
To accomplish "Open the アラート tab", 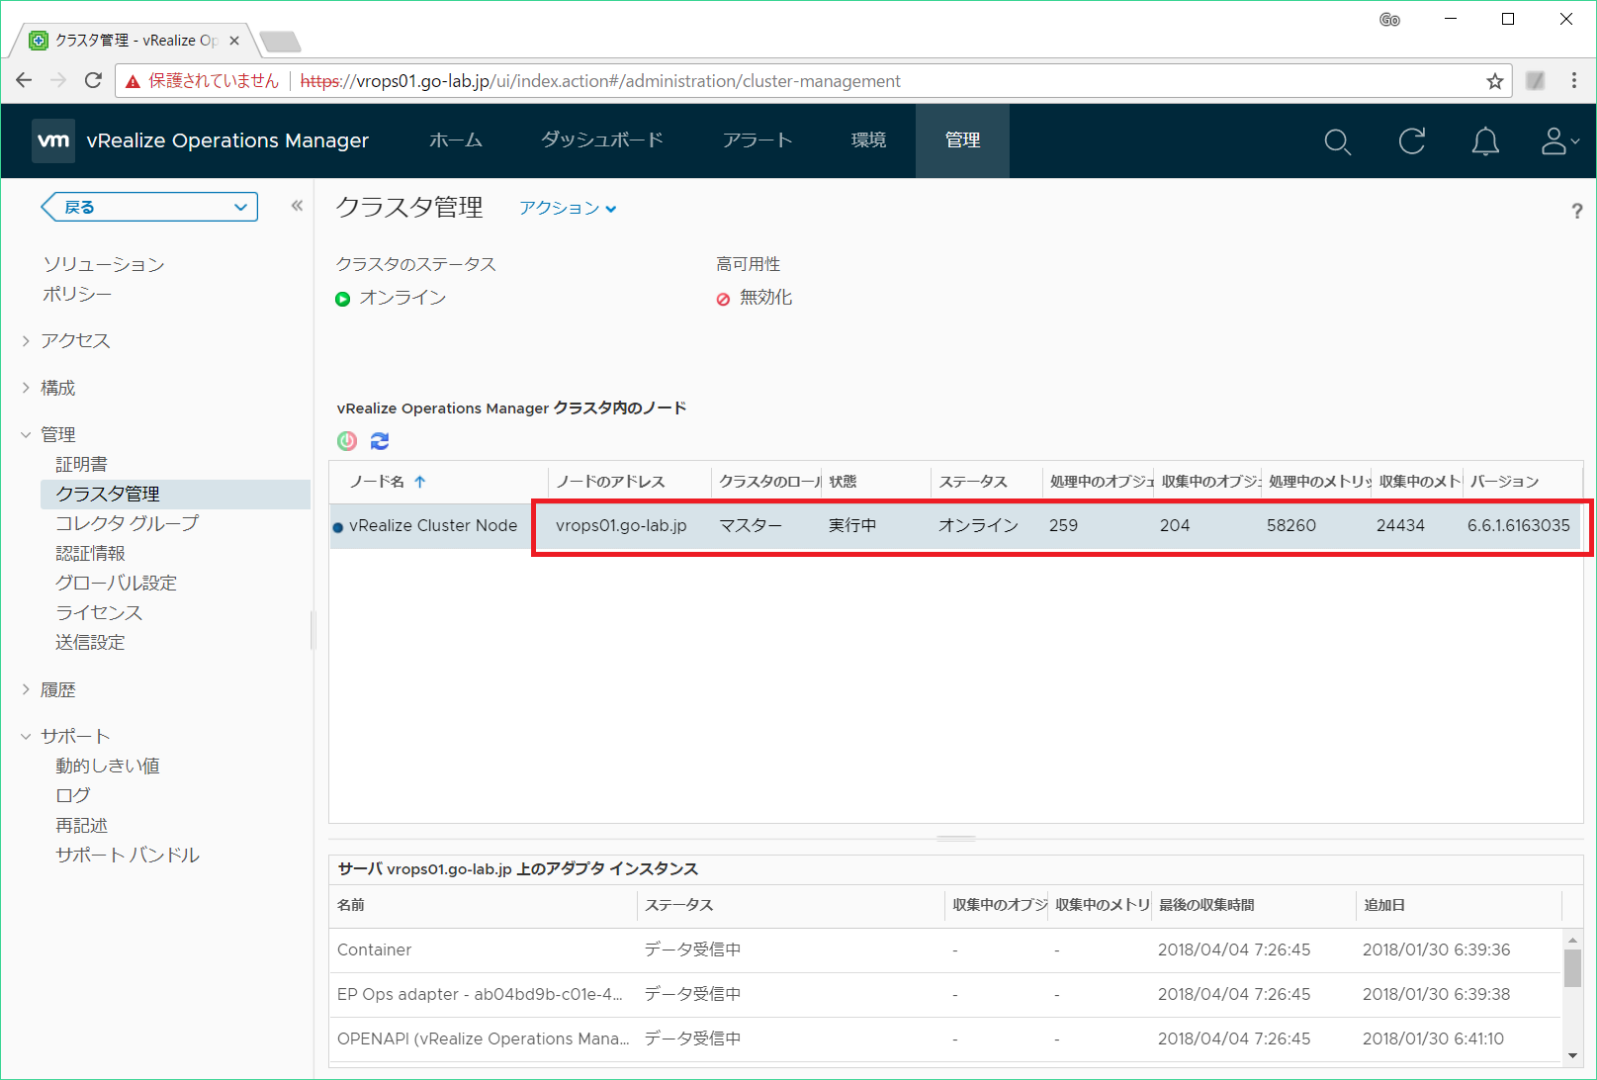I will click(x=757, y=141).
